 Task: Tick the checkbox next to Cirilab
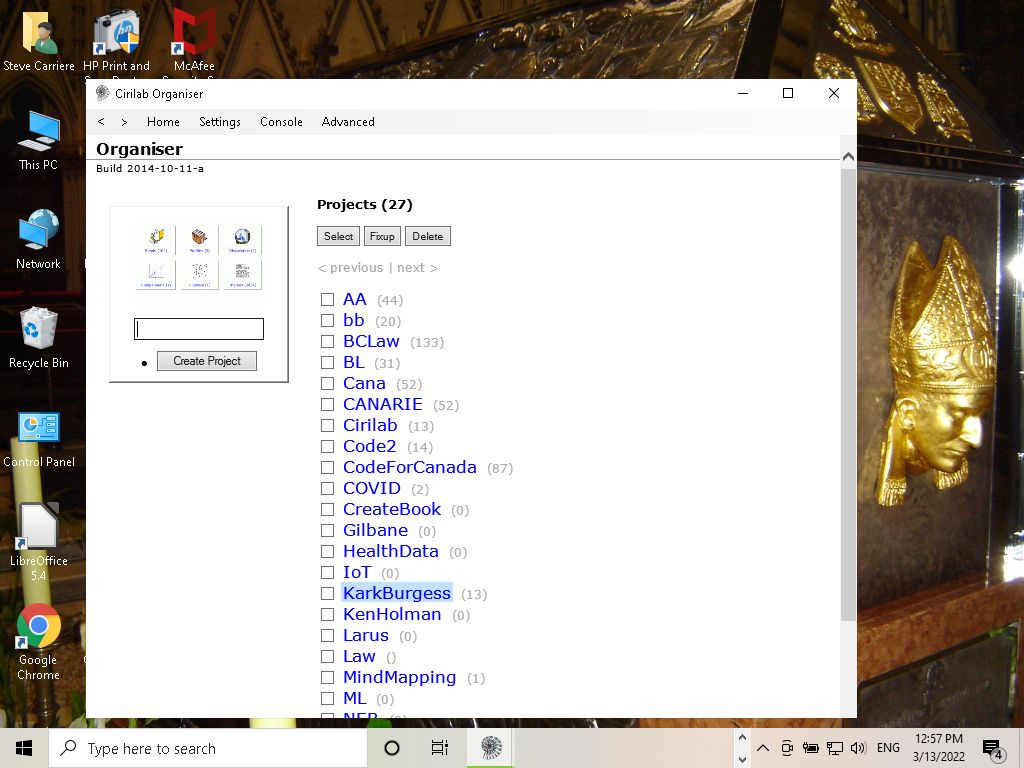327,425
